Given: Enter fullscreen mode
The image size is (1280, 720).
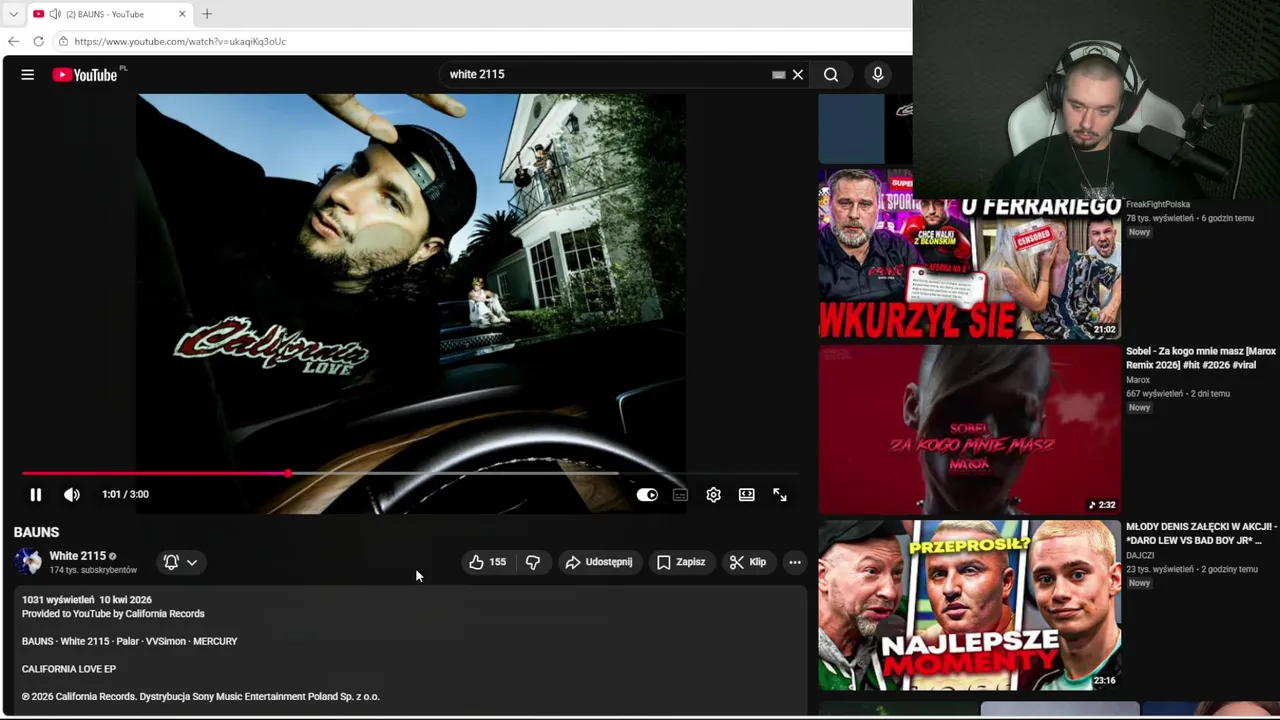Looking at the screenshot, I should point(780,494).
